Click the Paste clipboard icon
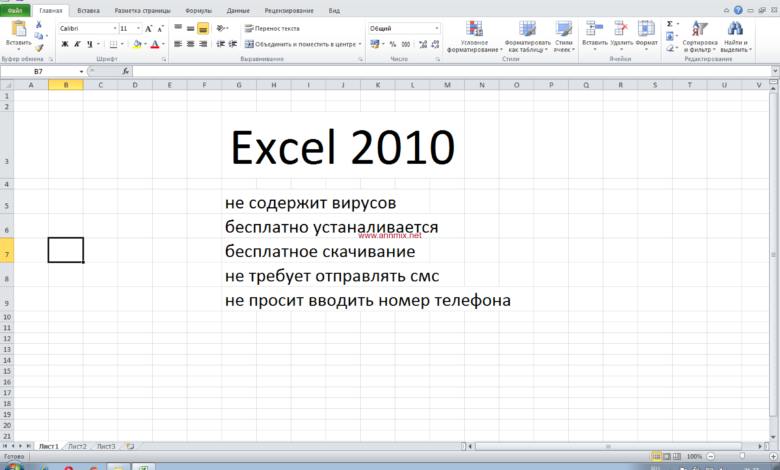The width and height of the screenshot is (780, 470). tap(18, 28)
